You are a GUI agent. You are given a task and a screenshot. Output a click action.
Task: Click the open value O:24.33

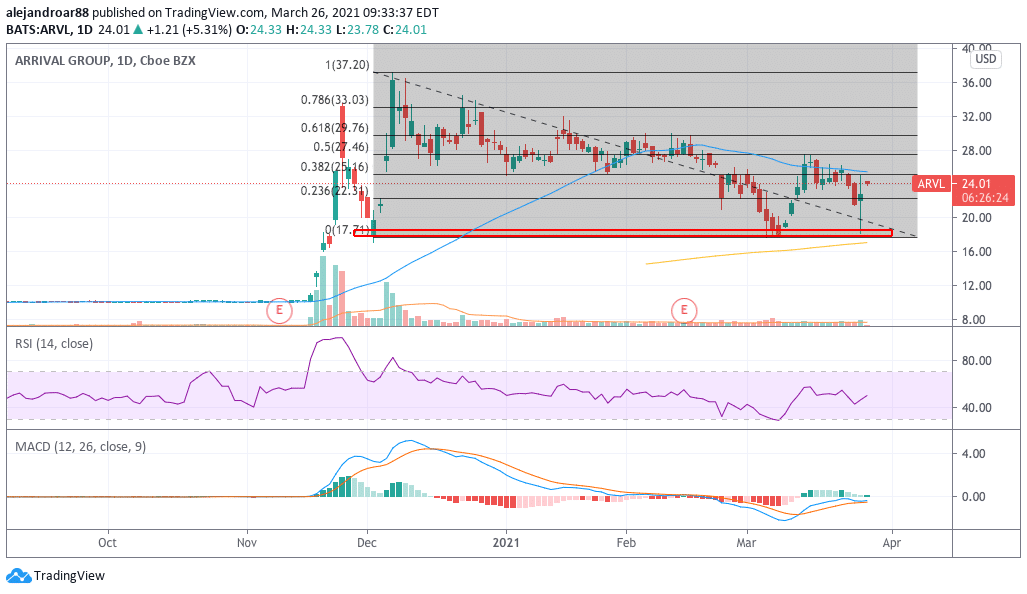[x=259, y=29]
